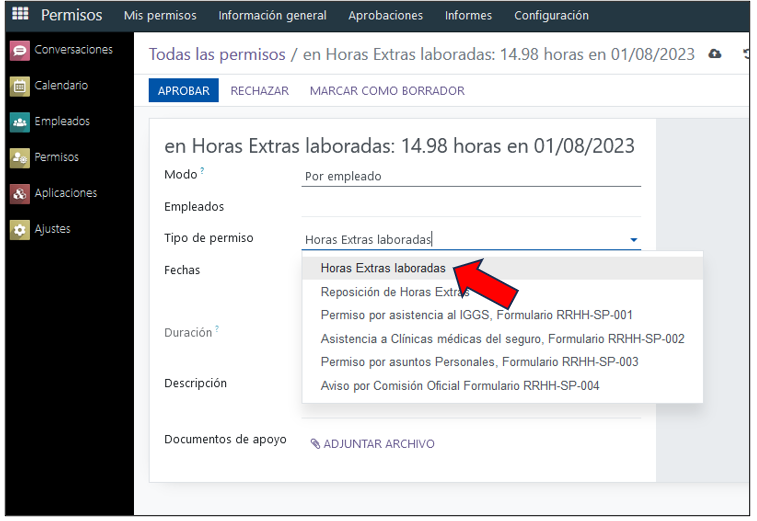Open the 'Configuración' menu
The image size is (757, 521).
(551, 15)
